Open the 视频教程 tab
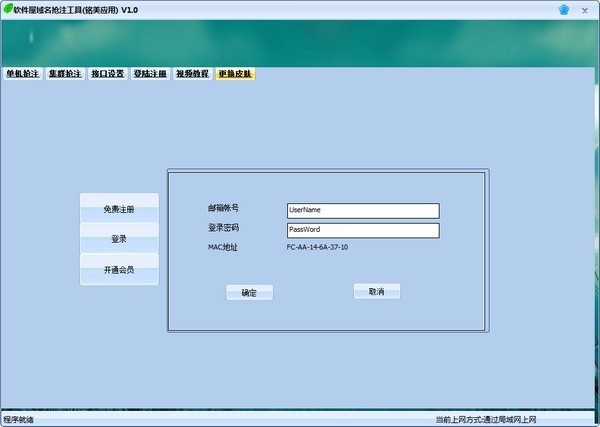The height and width of the screenshot is (427, 600). click(x=192, y=73)
